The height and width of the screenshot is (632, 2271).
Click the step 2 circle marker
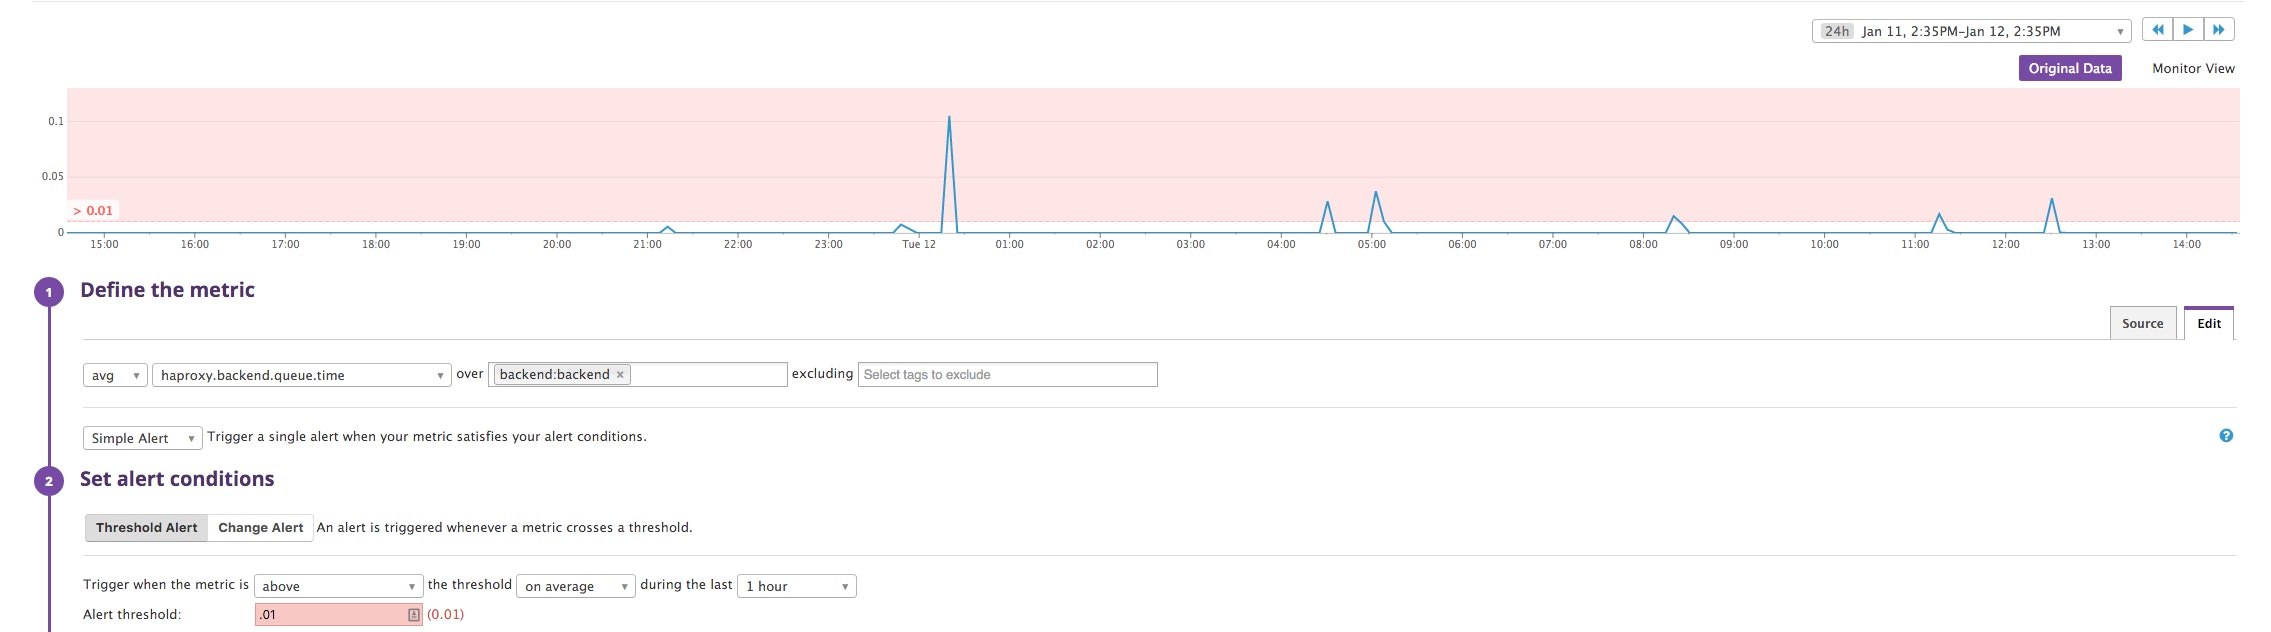[48, 481]
